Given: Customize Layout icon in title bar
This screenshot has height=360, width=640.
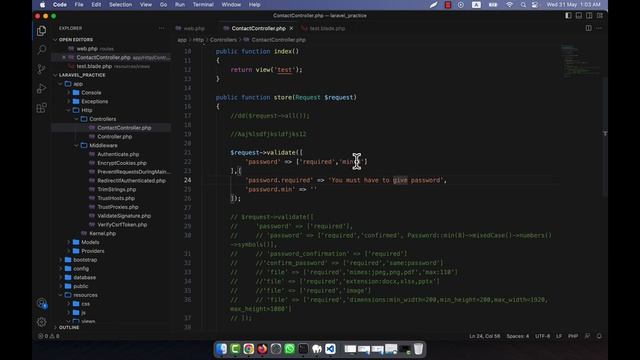Looking at the screenshot, I should 600,16.
